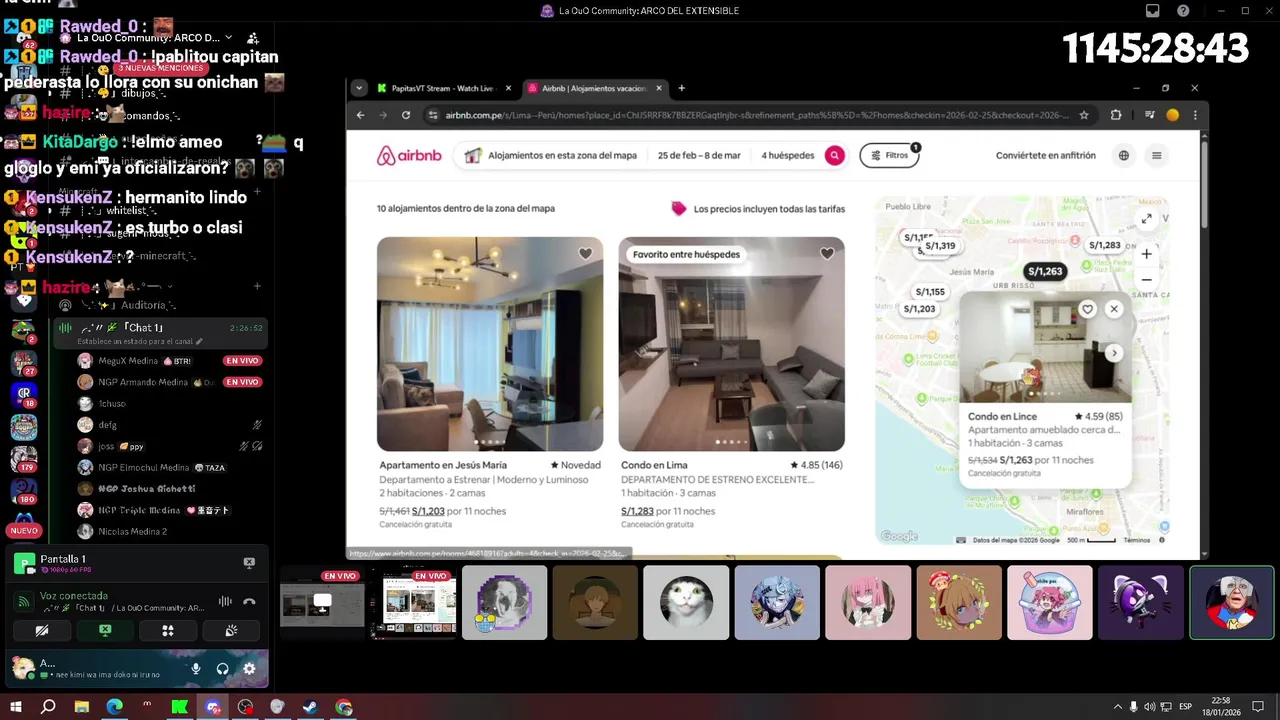
Task: Go back in the browser
Action: coord(361,115)
